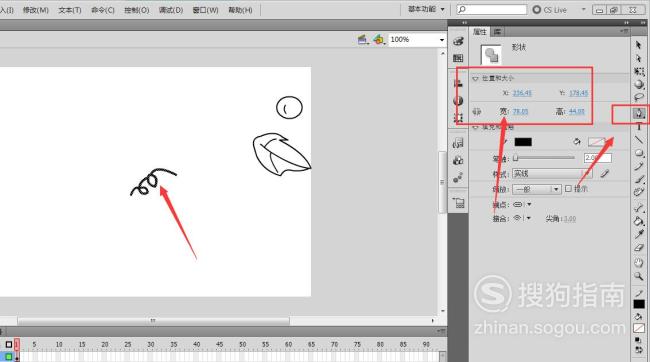Open the Project panel icon in dock
The image size is (650, 362).
tap(458, 203)
